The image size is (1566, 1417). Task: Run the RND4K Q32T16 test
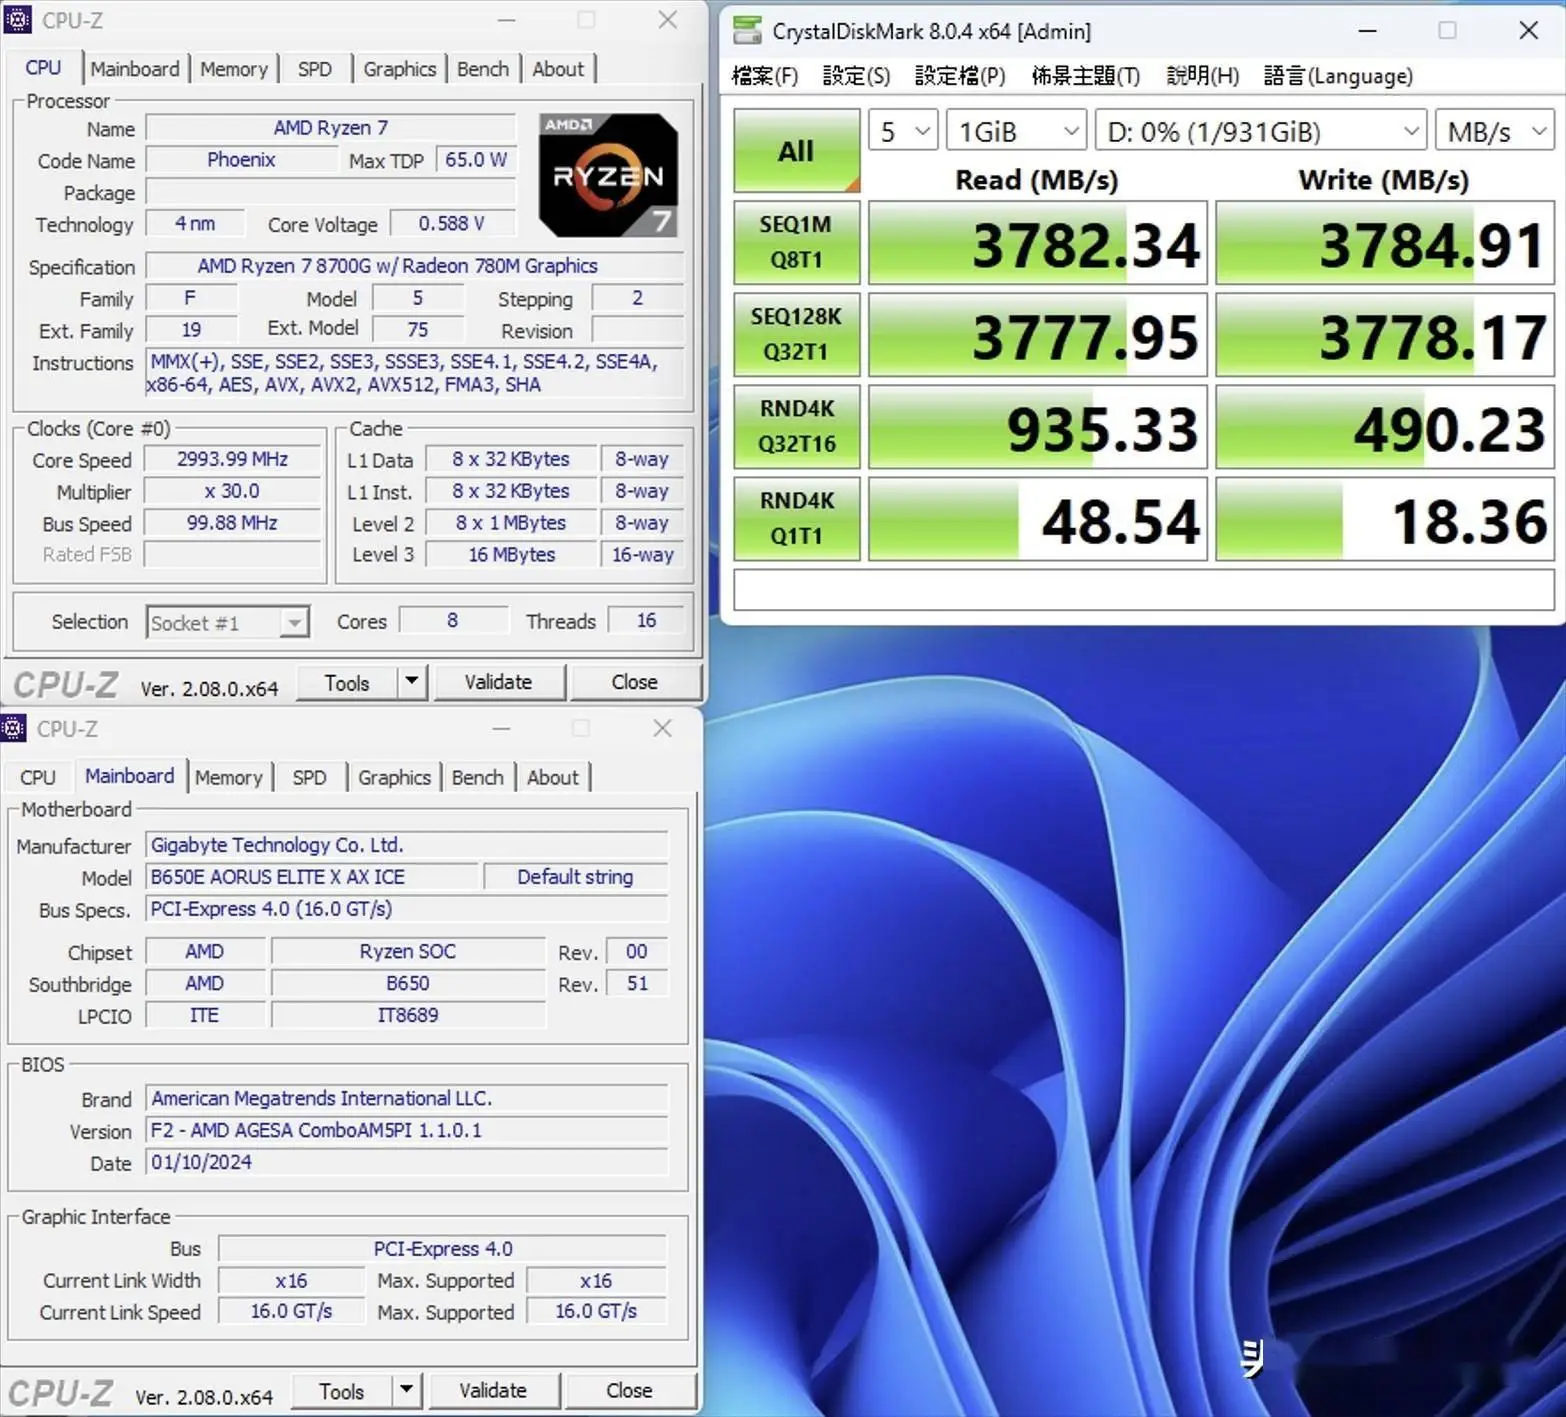point(796,426)
